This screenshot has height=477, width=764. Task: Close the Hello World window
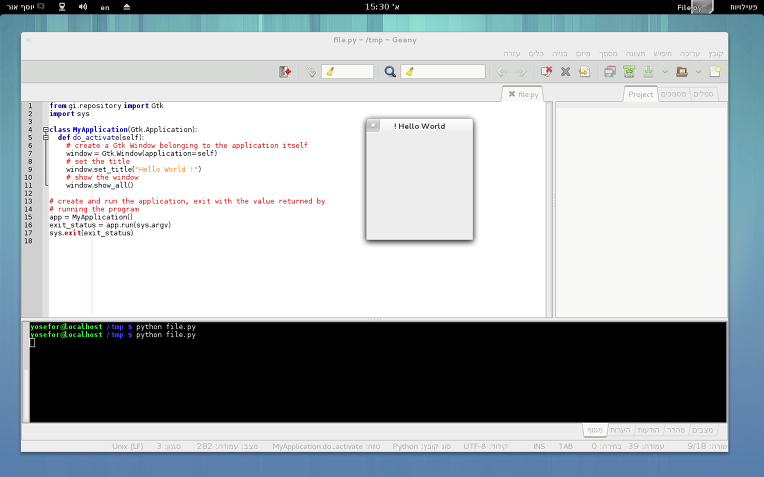(x=373, y=125)
